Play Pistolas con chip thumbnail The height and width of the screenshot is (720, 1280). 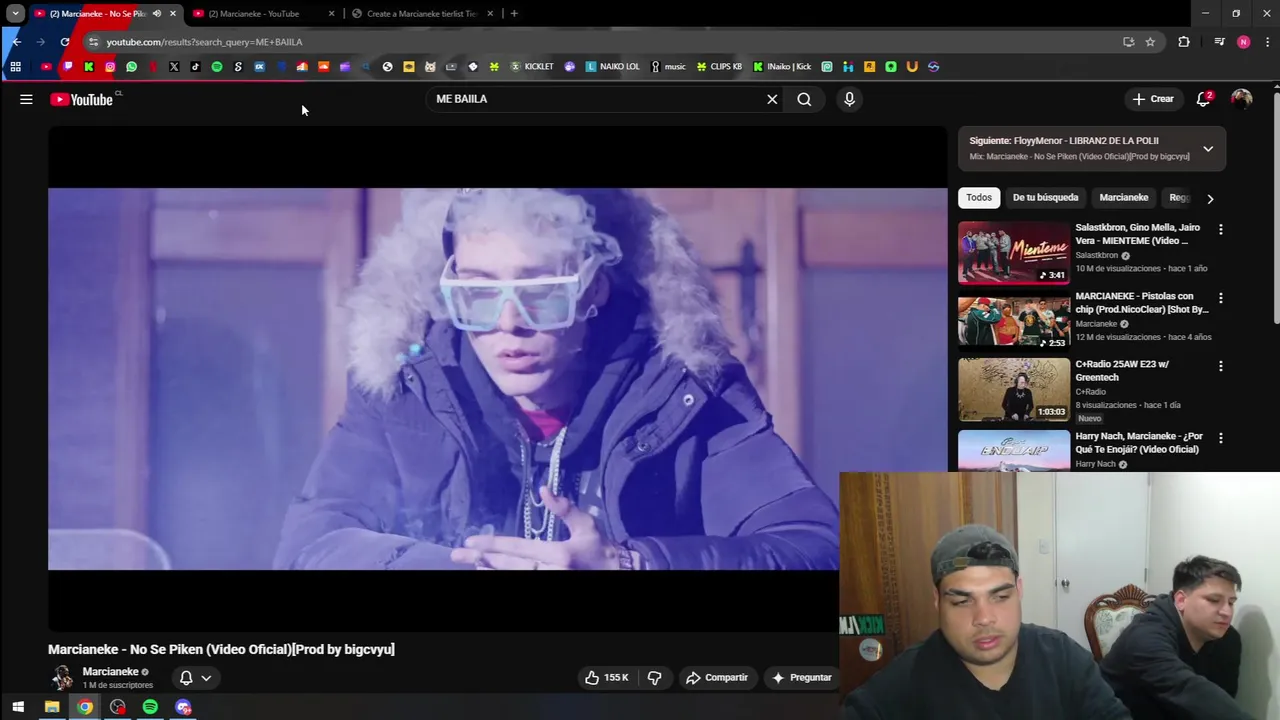(1014, 321)
